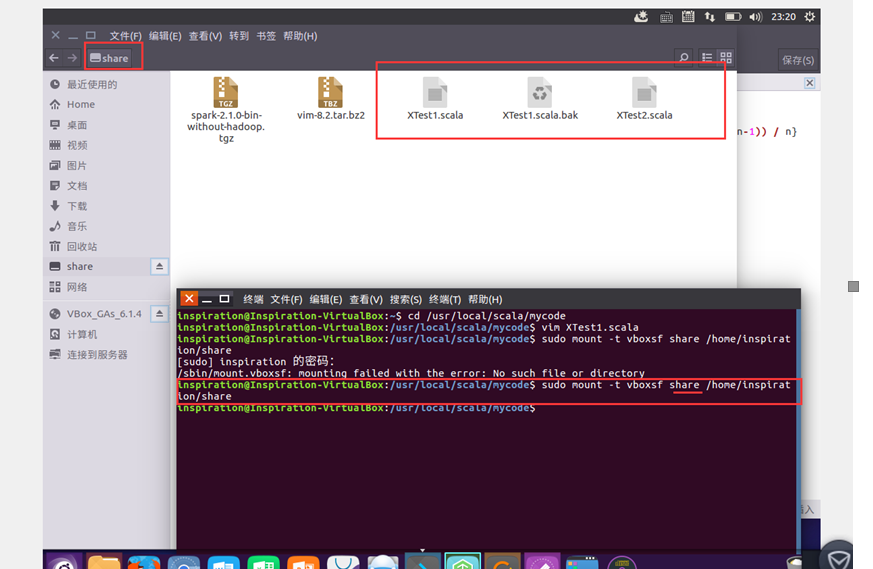This screenshot has width=873, height=569.
Task: Open the file manager 编辑(E) menu
Action: (165, 36)
